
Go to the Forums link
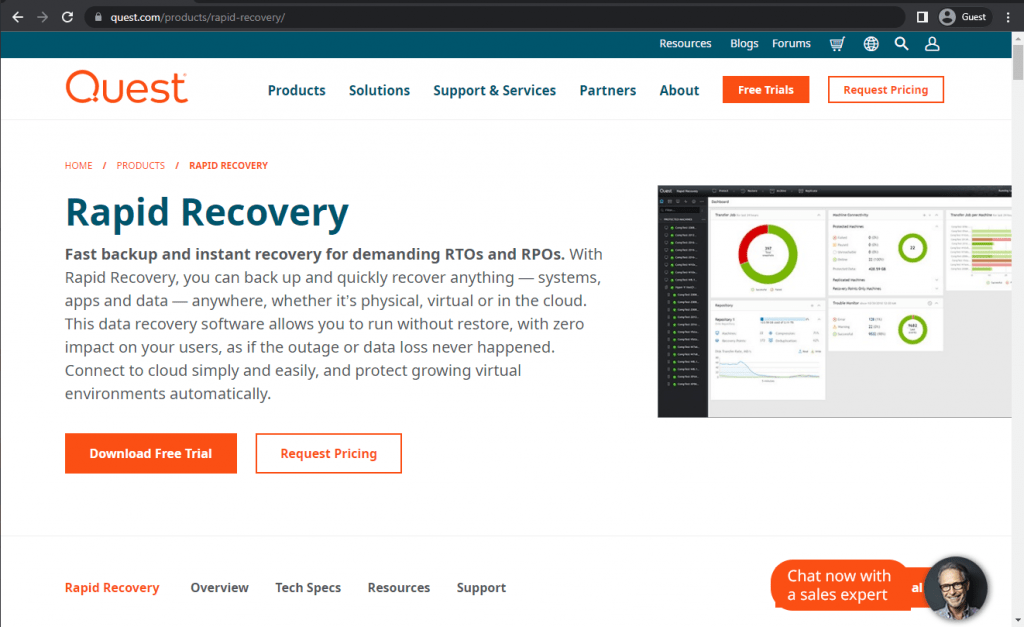click(x=791, y=44)
